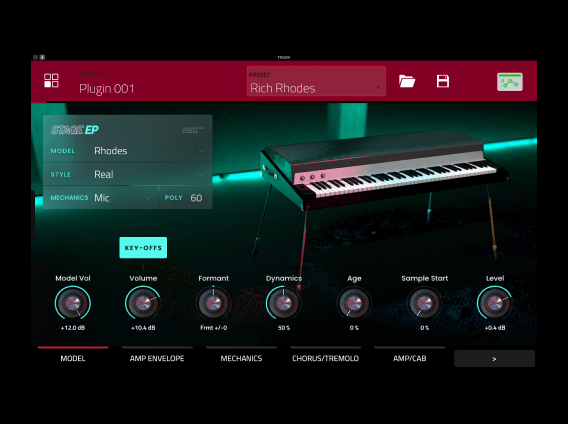Click the green automation graph icon
Image resolution: width=568 pixels, height=424 pixels.
(510, 82)
